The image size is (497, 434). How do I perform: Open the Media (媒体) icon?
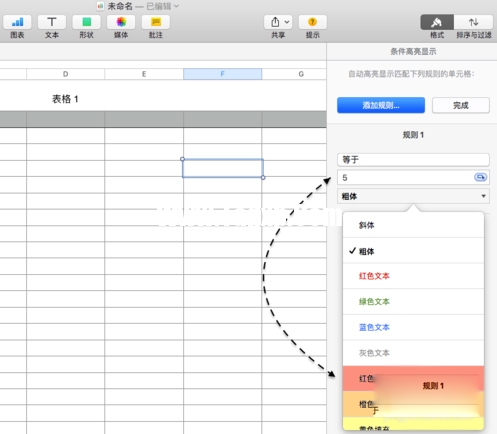(121, 22)
